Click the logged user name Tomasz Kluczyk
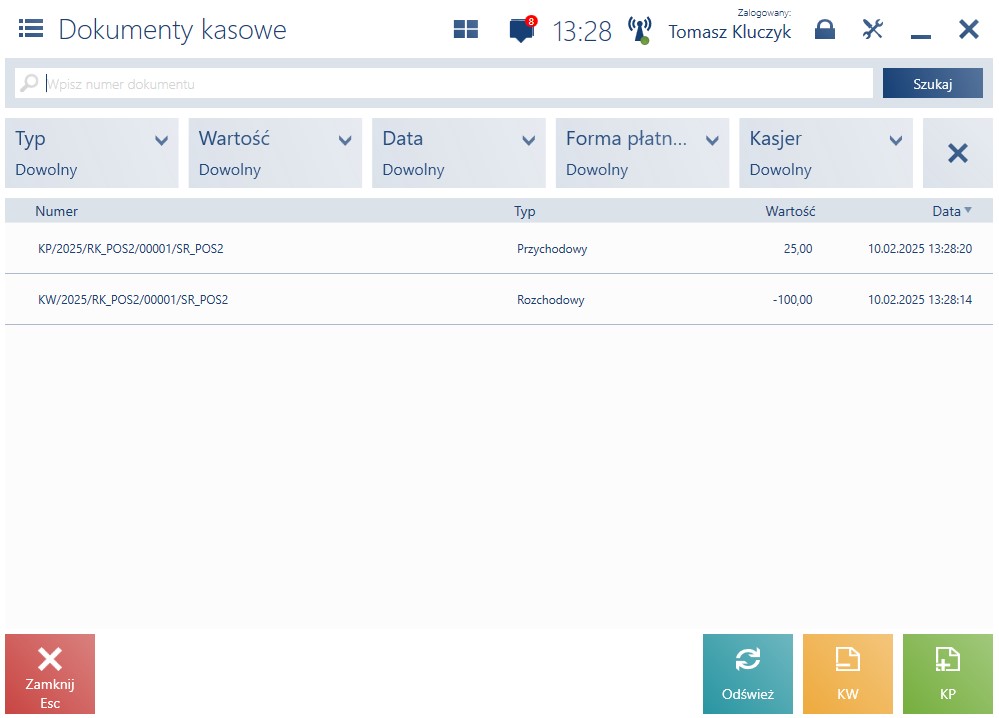Screen dimensions: 999x718 pos(729,32)
